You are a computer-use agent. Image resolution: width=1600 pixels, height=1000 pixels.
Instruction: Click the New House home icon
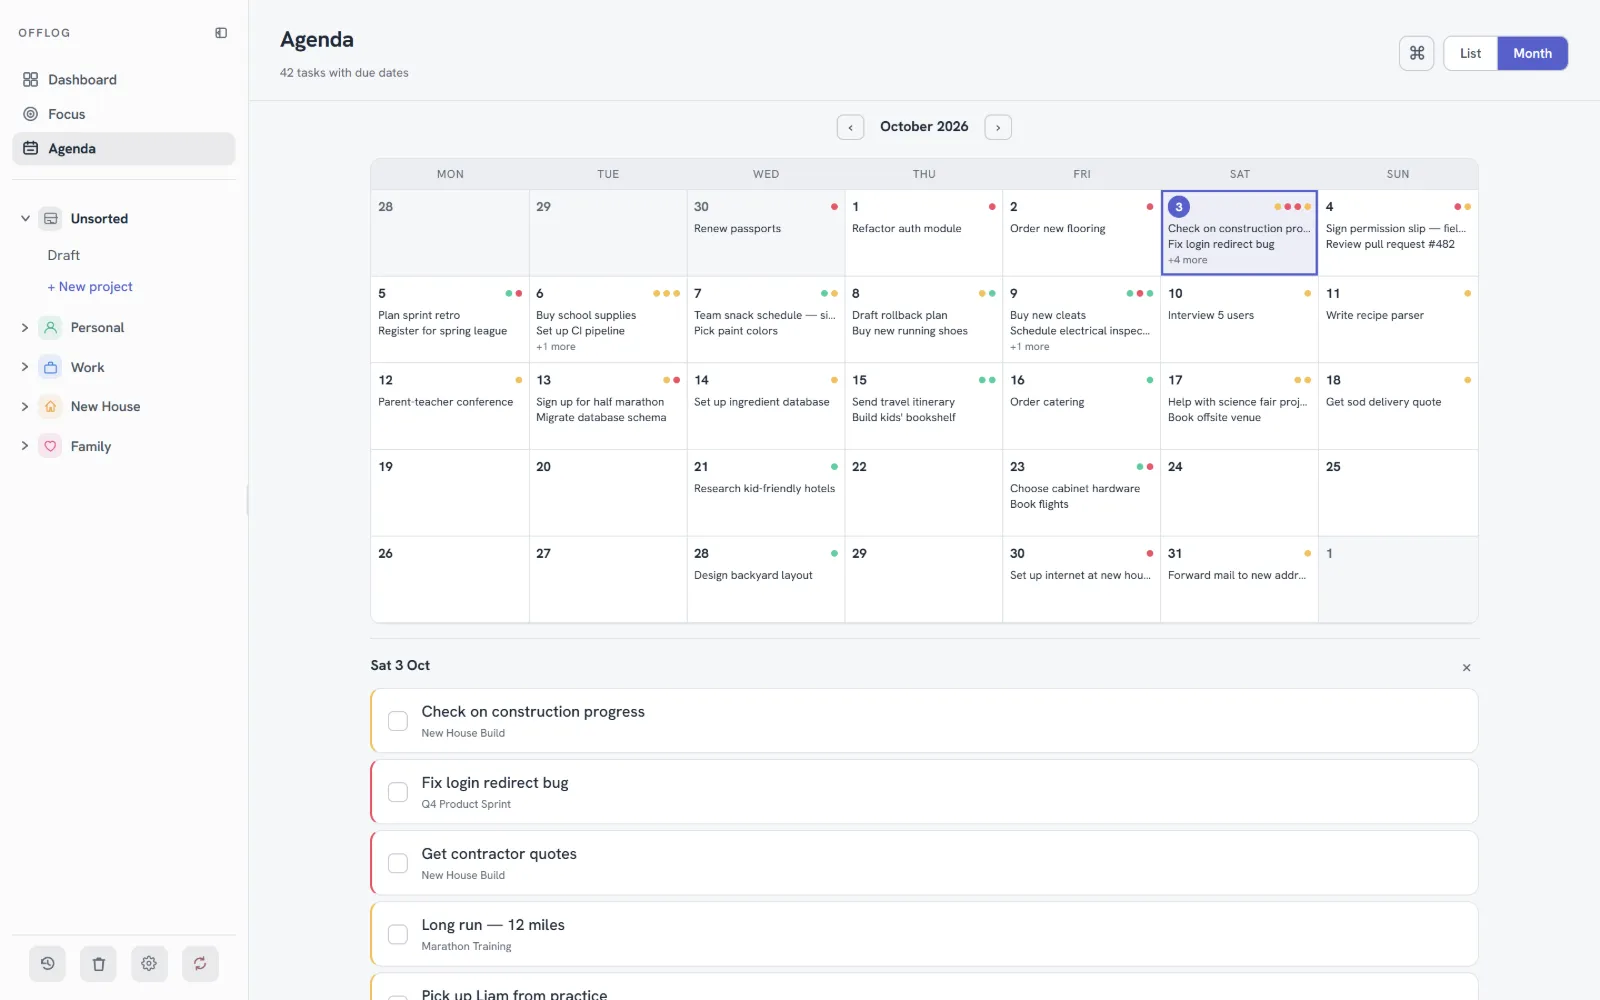point(50,406)
